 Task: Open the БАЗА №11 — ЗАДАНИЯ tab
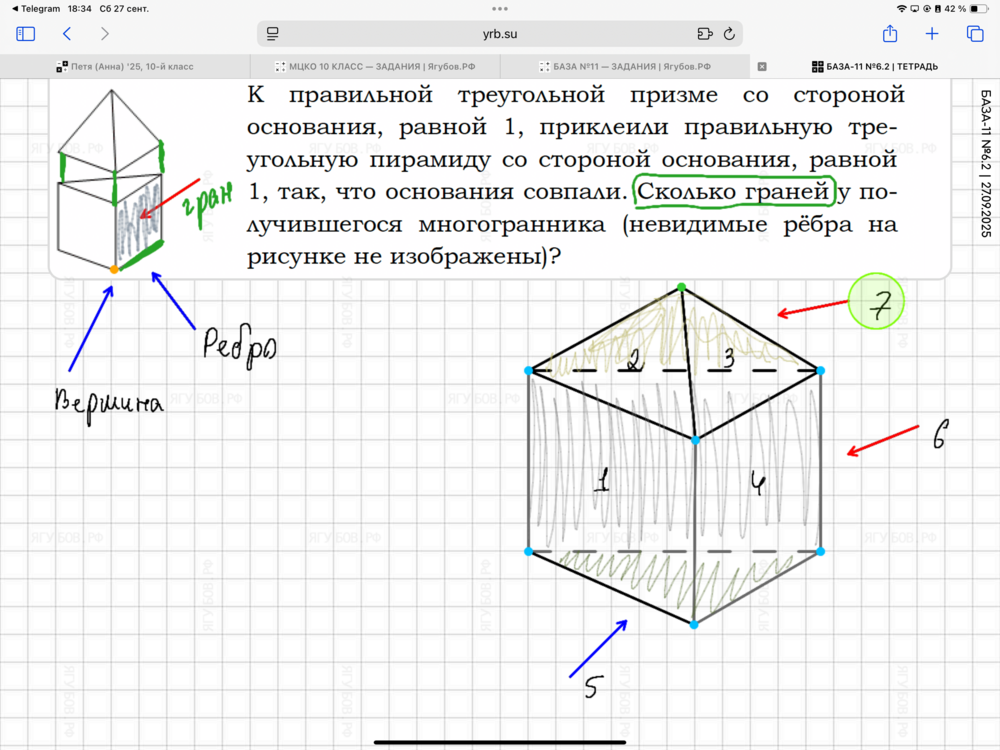click(x=625, y=67)
